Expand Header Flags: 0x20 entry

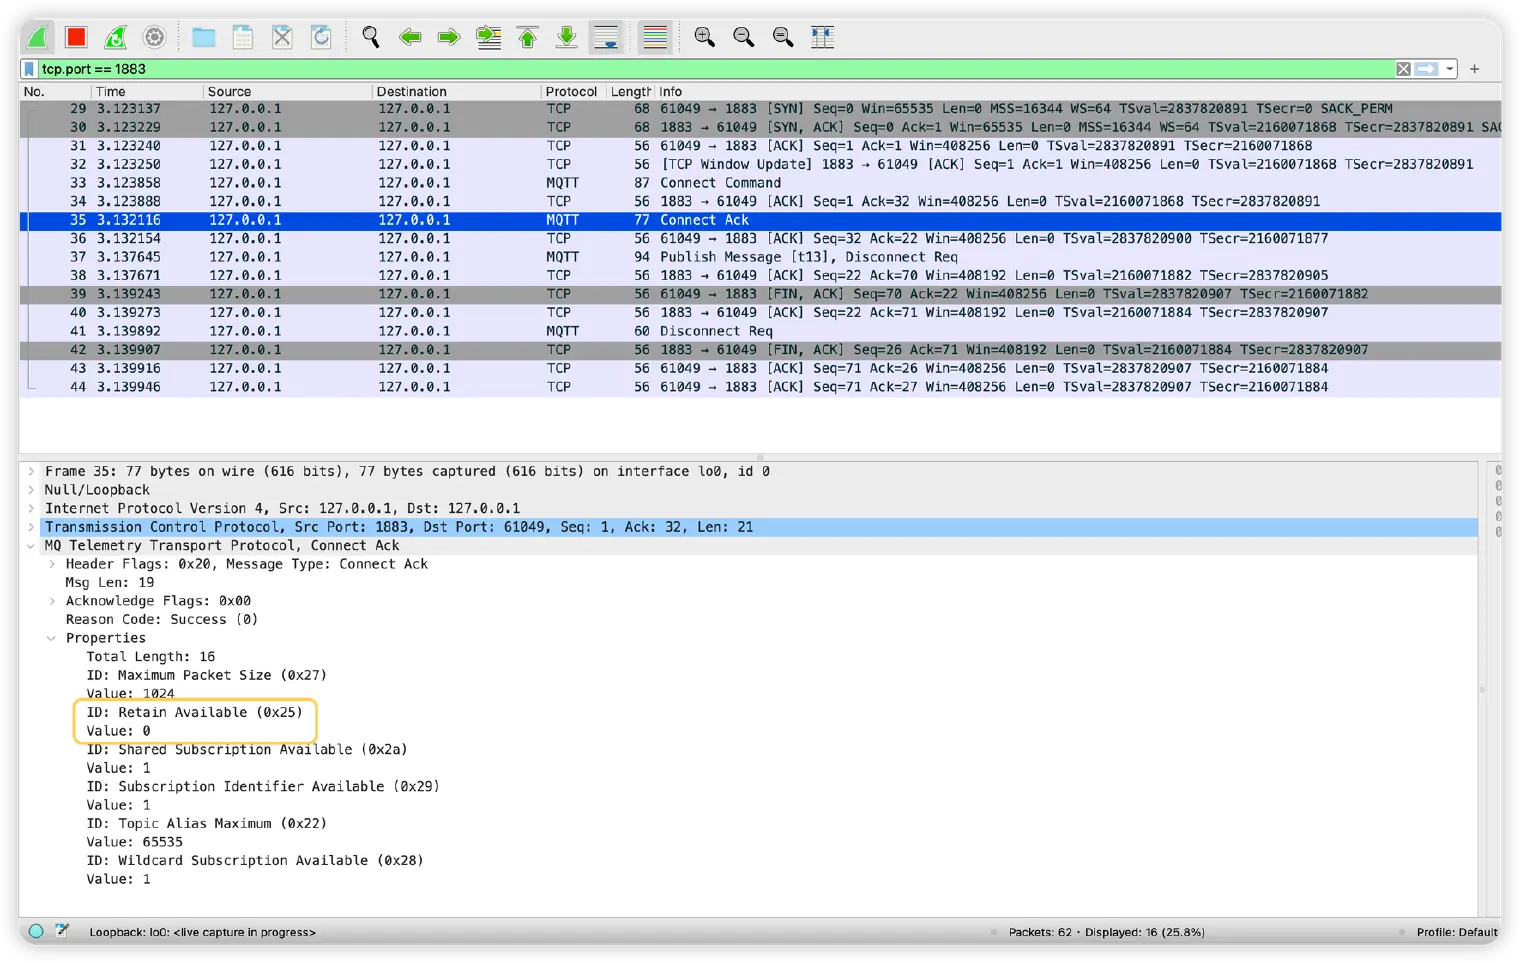(x=52, y=564)
